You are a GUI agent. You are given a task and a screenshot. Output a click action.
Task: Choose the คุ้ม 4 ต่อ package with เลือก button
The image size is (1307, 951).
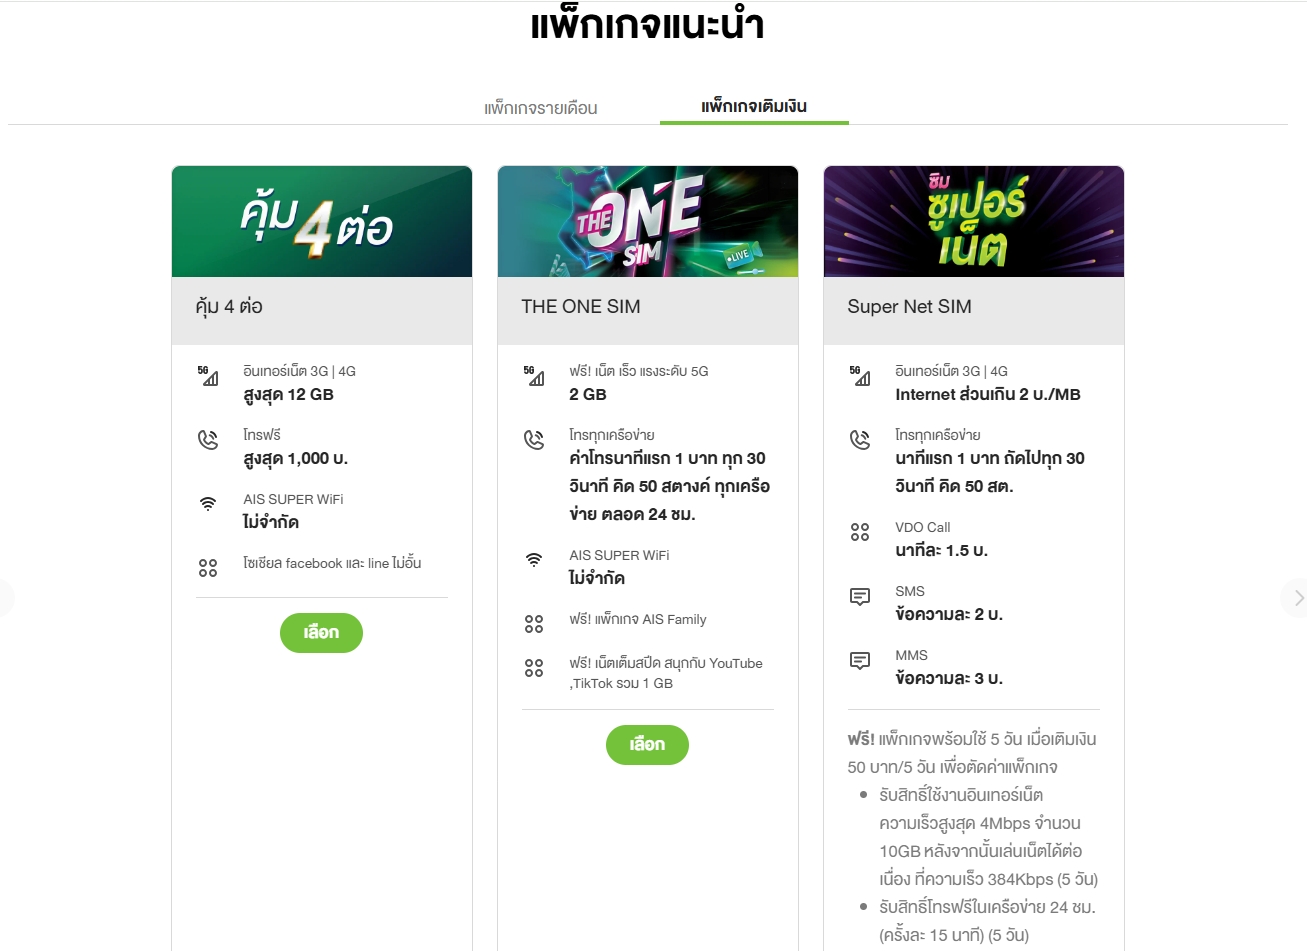coord(321,633)
